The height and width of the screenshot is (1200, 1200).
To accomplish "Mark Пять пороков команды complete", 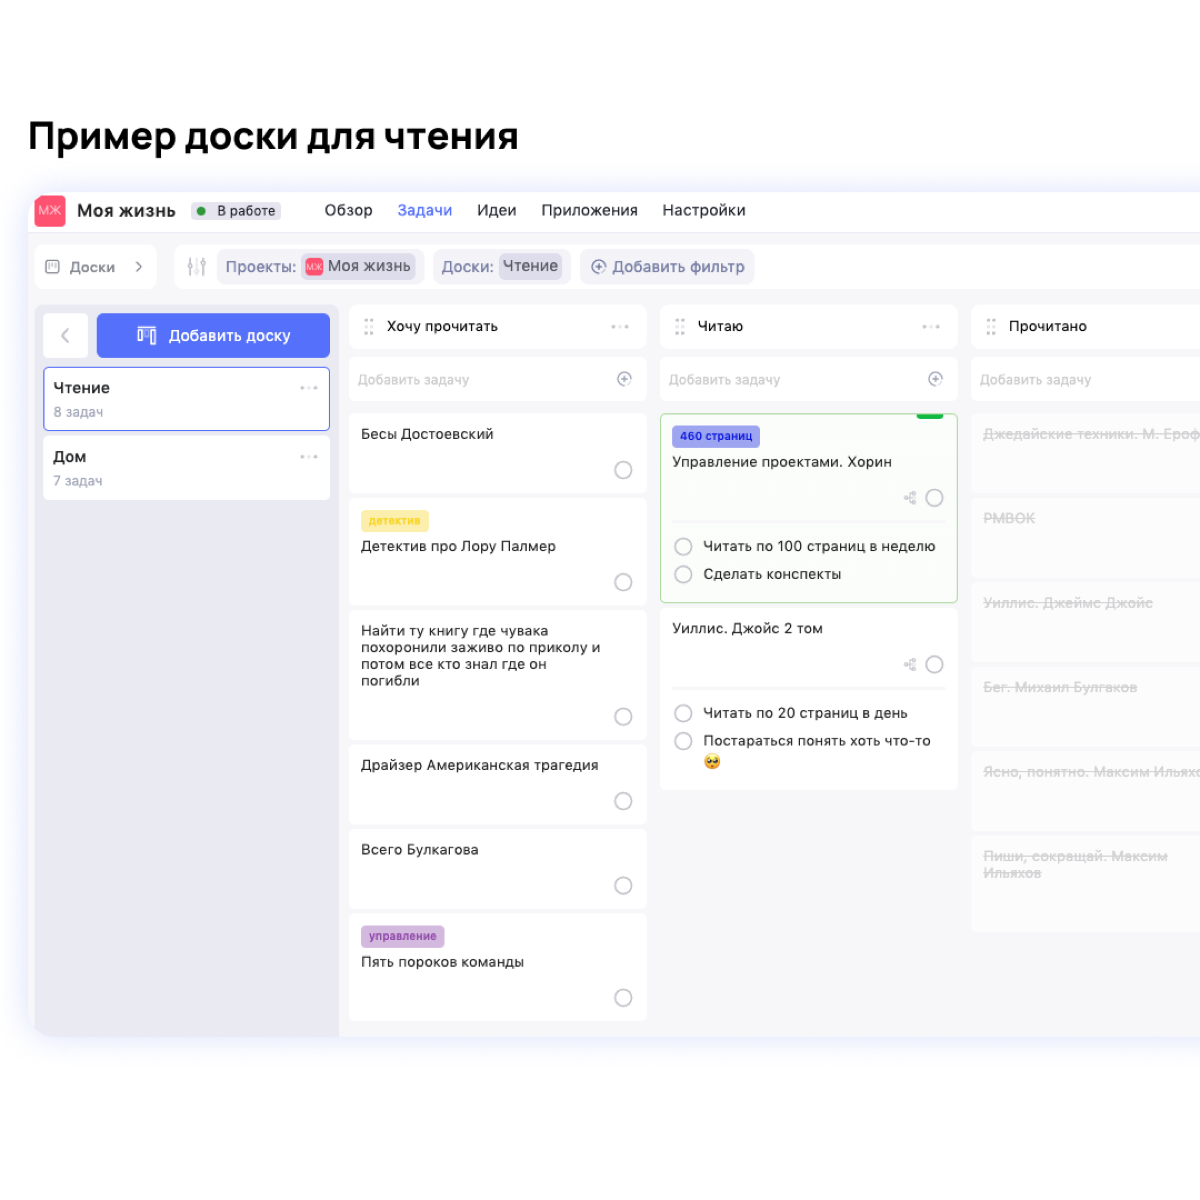I will tap(623, 998).
